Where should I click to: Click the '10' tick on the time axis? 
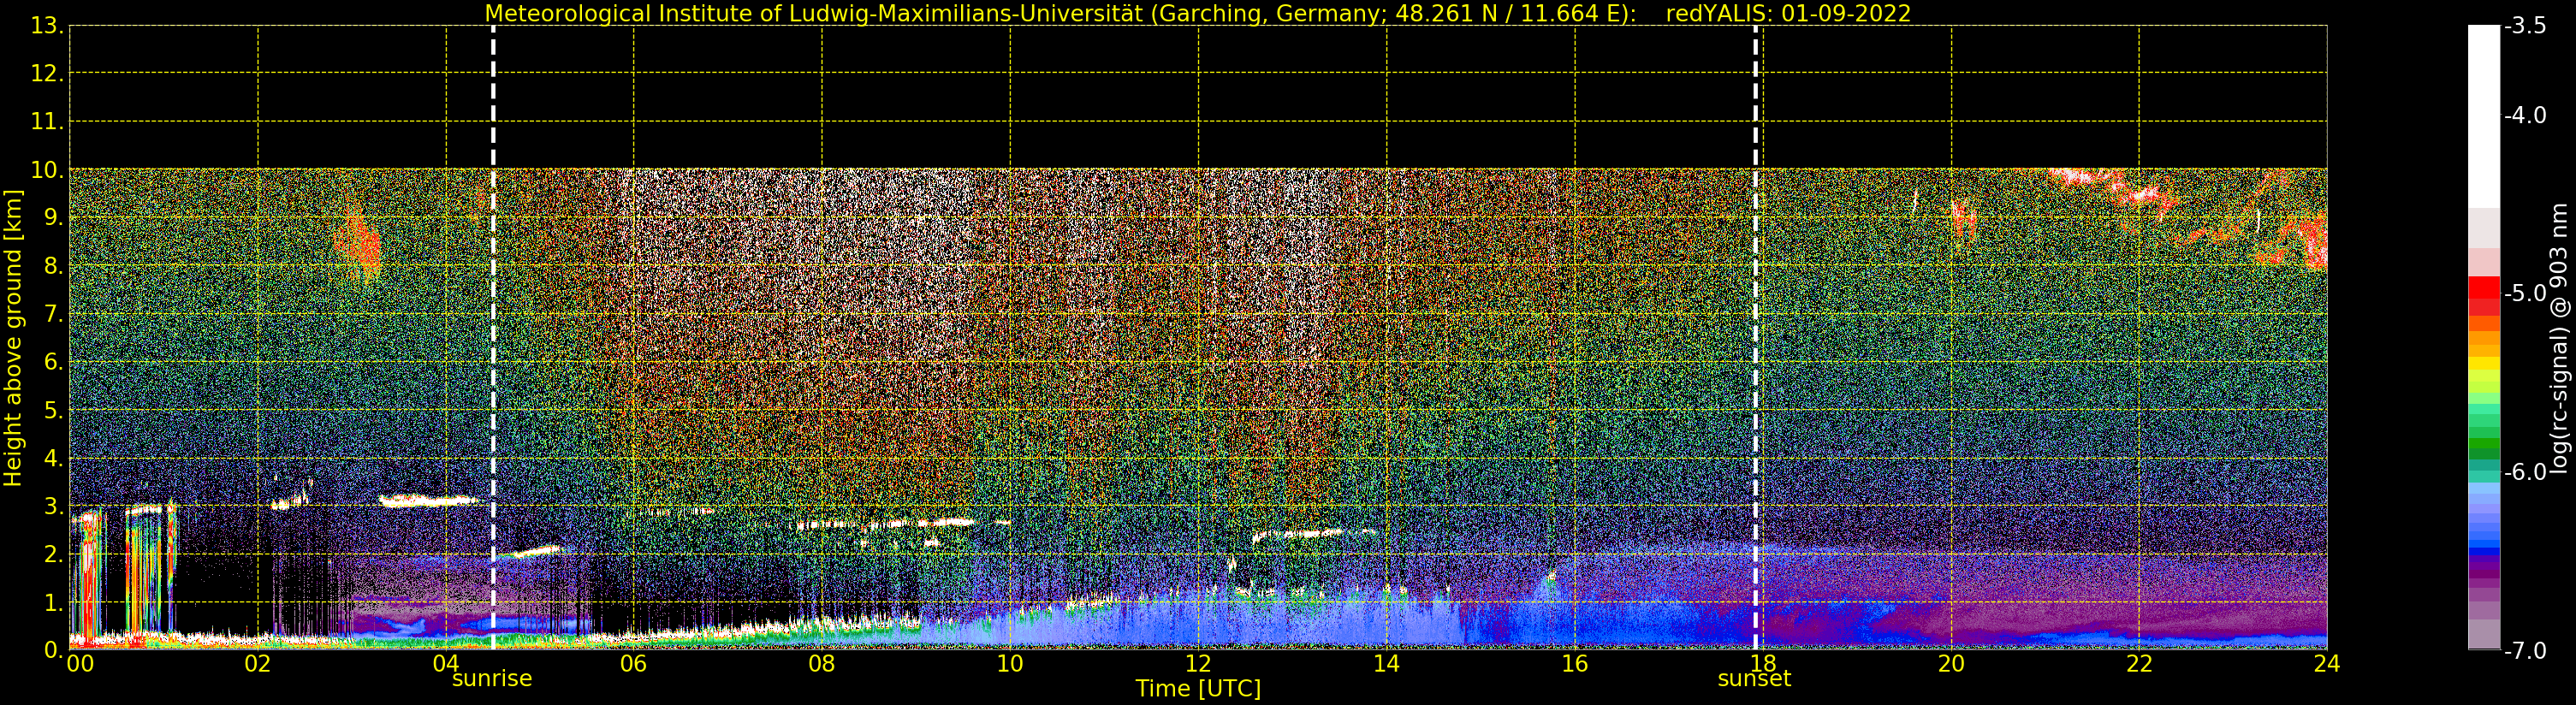pos(1010,664)
